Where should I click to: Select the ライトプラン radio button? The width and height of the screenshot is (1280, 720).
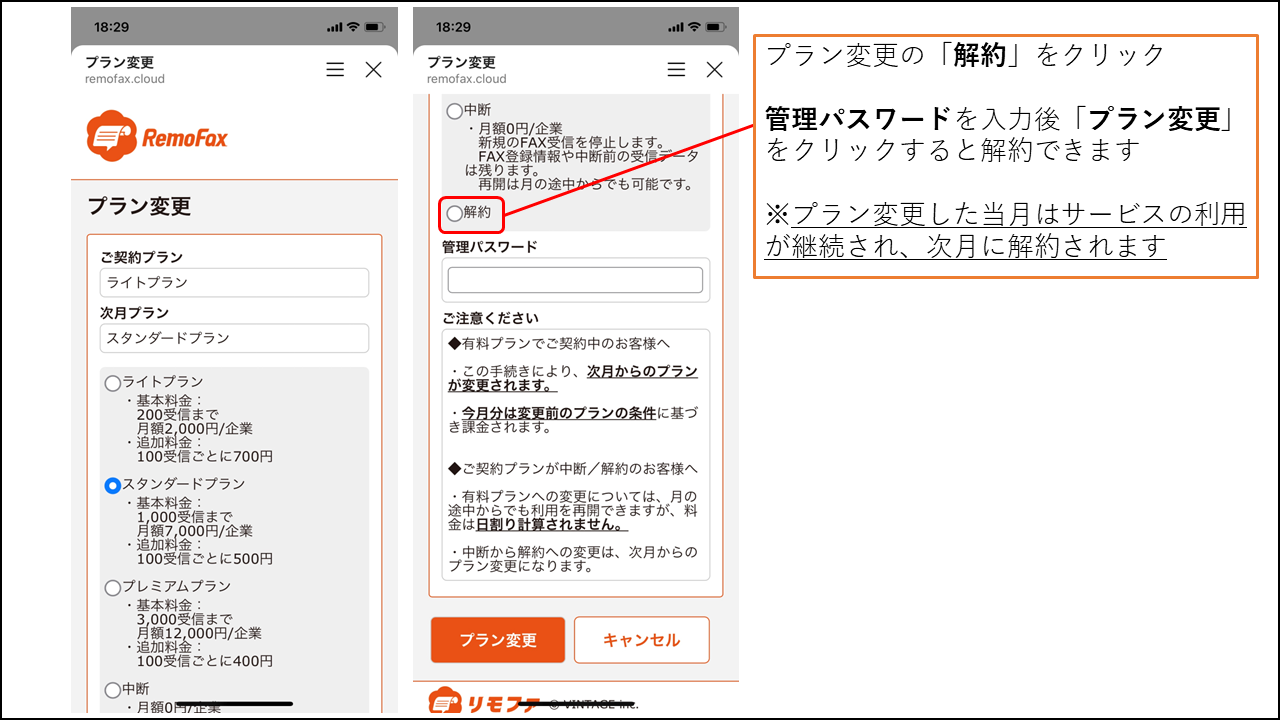point(113,383)
